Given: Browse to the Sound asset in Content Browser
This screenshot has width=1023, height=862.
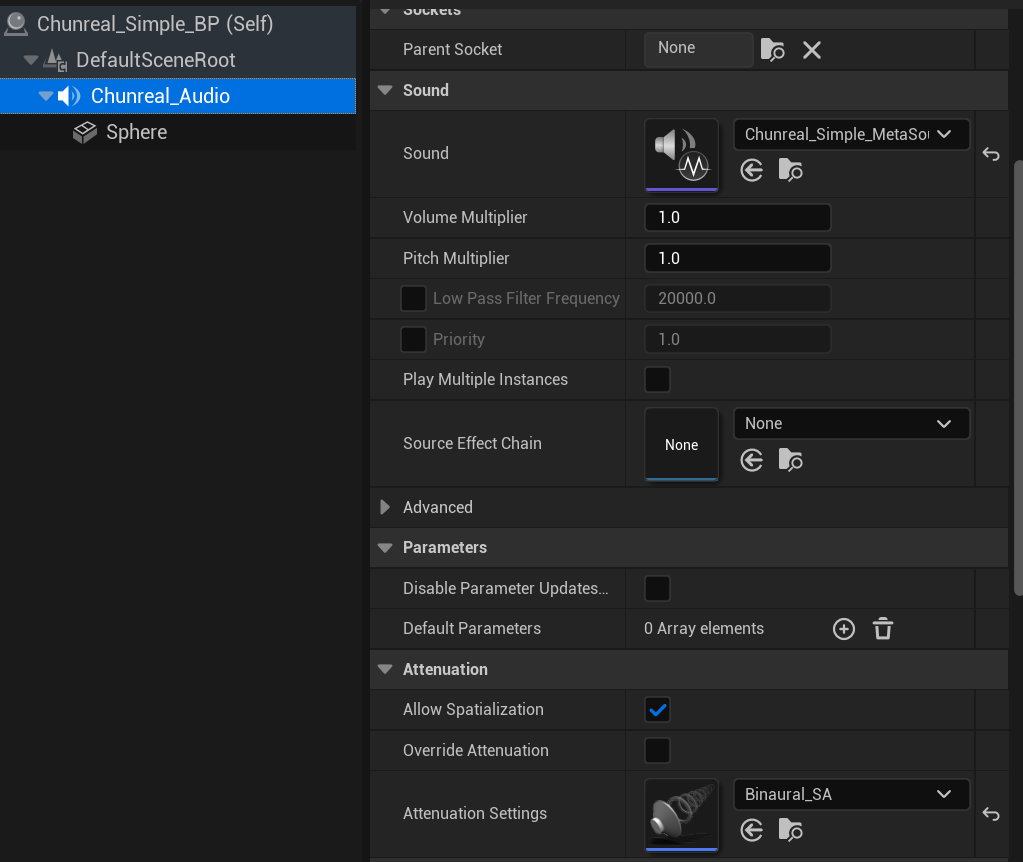Looking at the screenshot, I should coord(790,170).
